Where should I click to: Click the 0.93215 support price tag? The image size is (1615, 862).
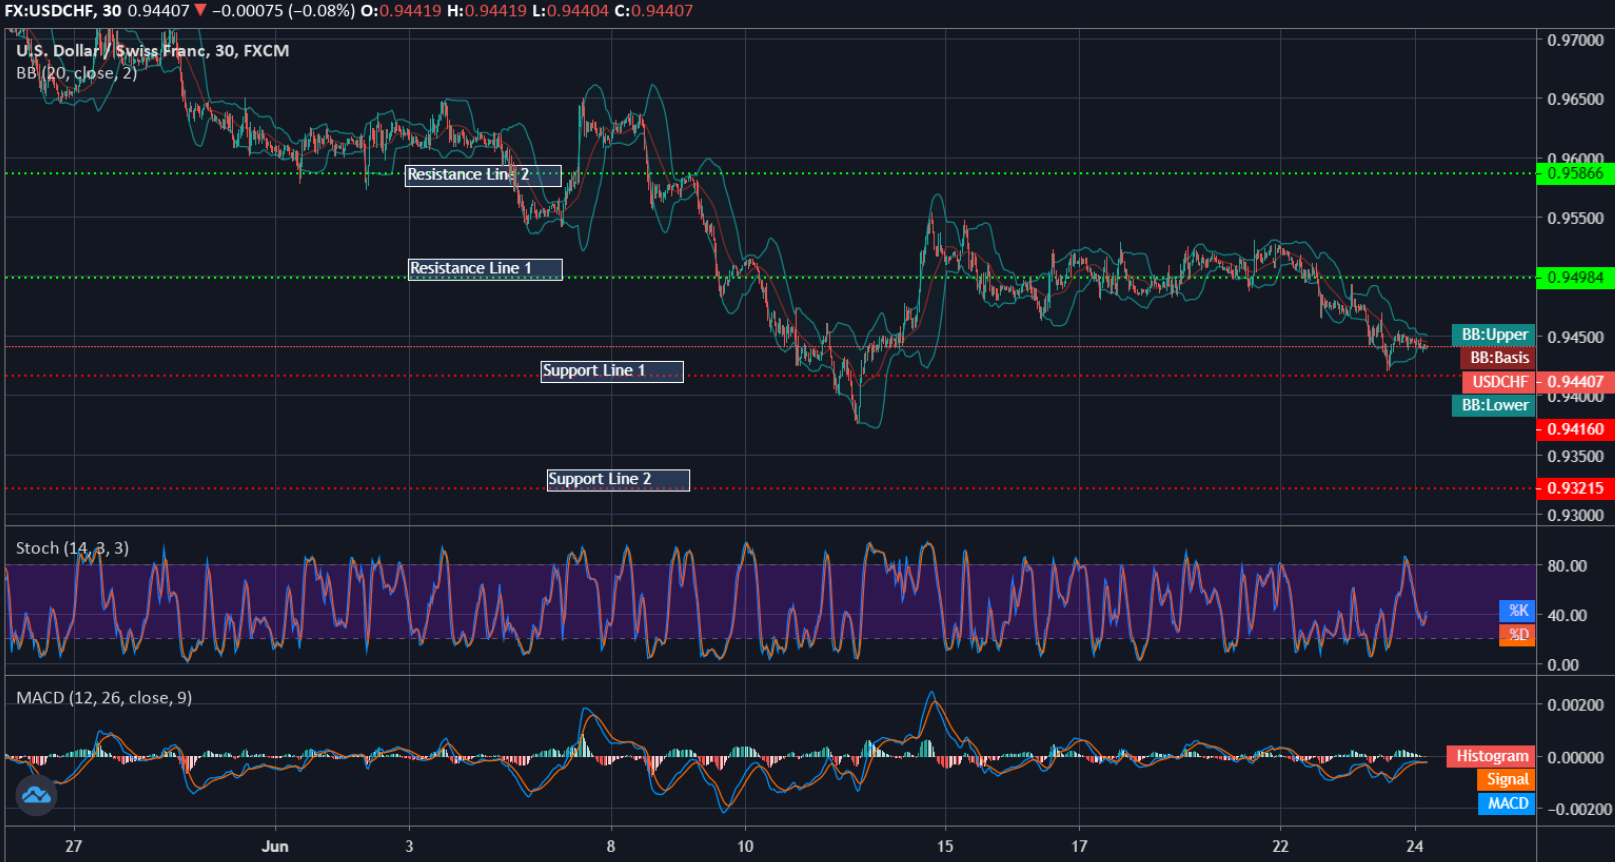point(1575,489)
